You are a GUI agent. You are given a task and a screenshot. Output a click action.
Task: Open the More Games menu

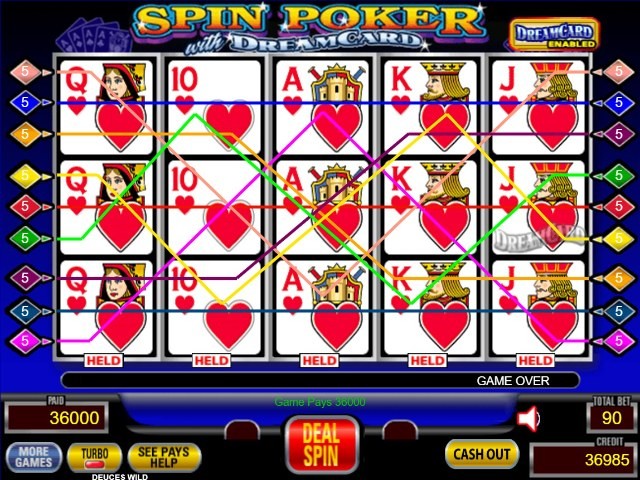pos(34,457)
